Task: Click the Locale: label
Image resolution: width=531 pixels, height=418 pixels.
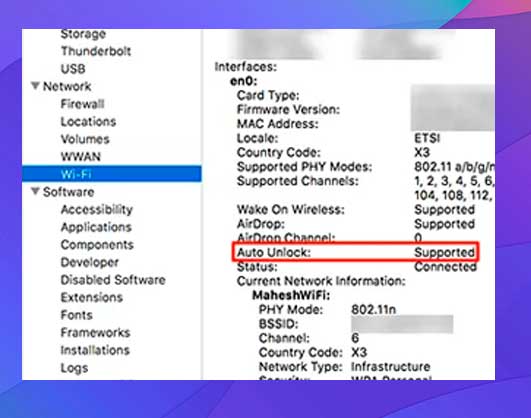Action: tap(257, 138)
